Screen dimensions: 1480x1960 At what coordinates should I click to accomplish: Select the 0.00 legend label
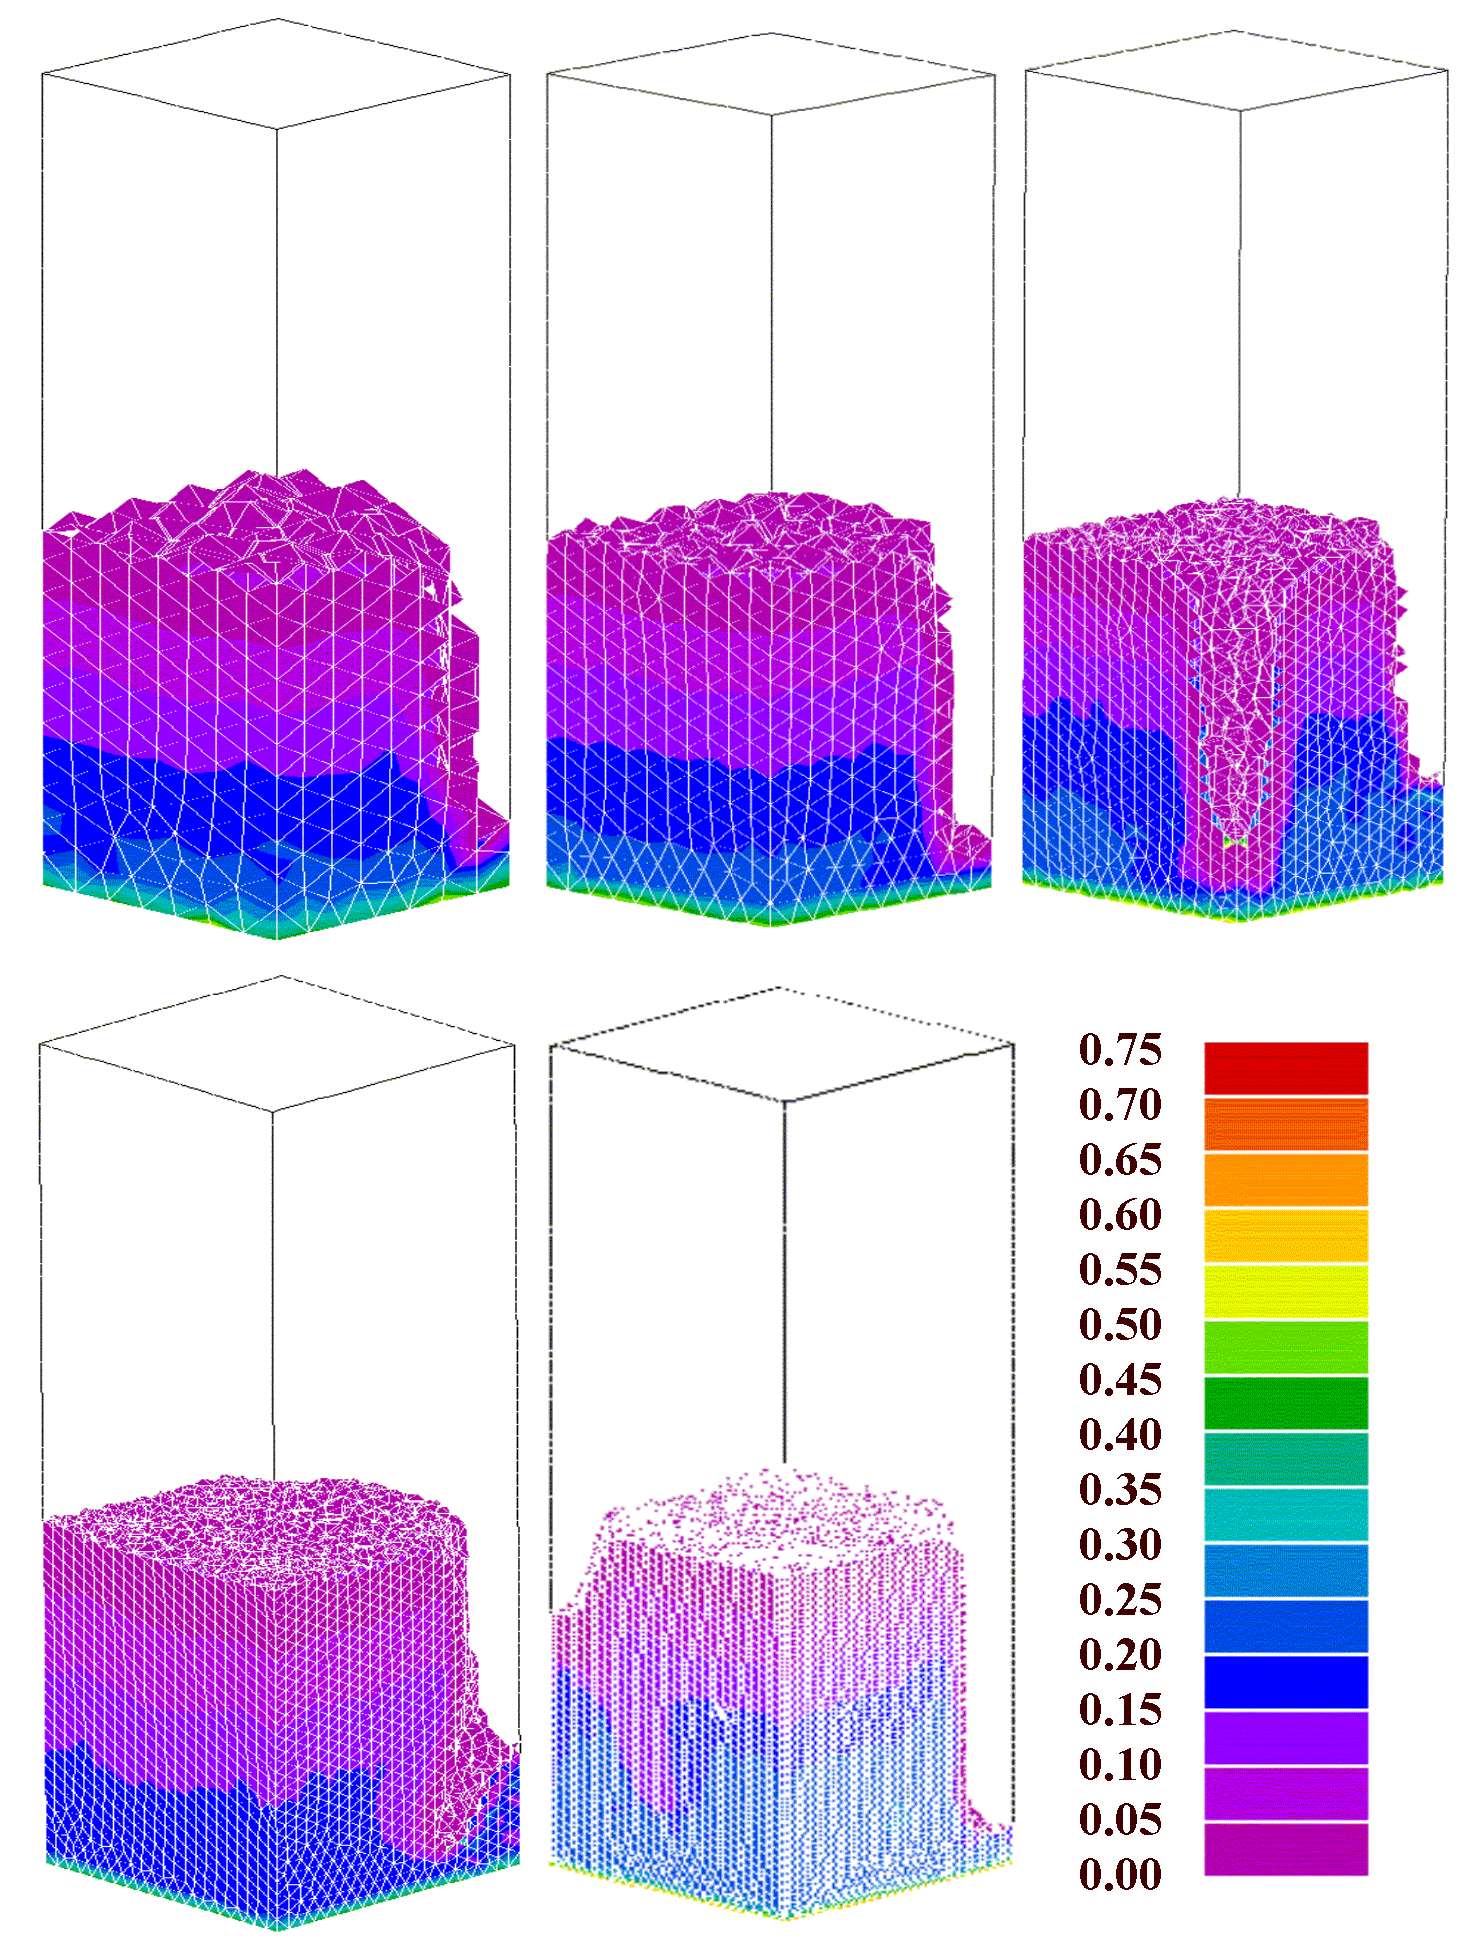(1120, 1875)
